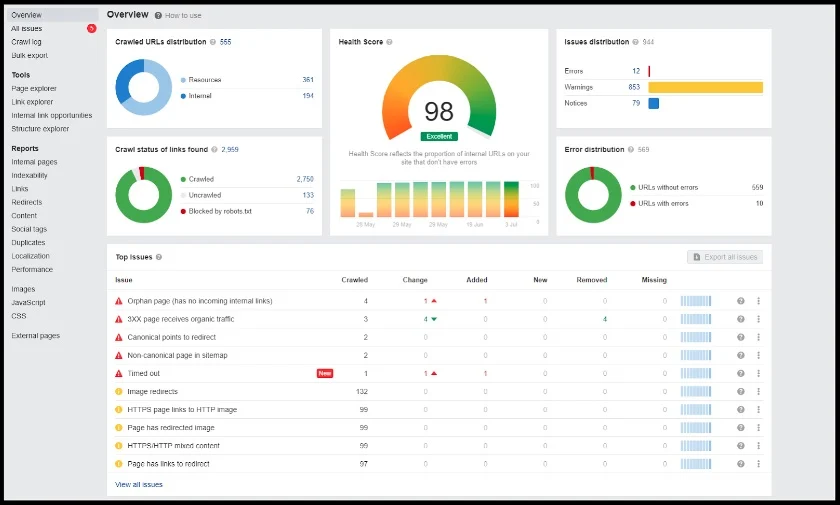Open three-dot menu for Canonical points to redirect
Image resolution: width=840 pixels, height=505 pixels.
pos(759,337)
